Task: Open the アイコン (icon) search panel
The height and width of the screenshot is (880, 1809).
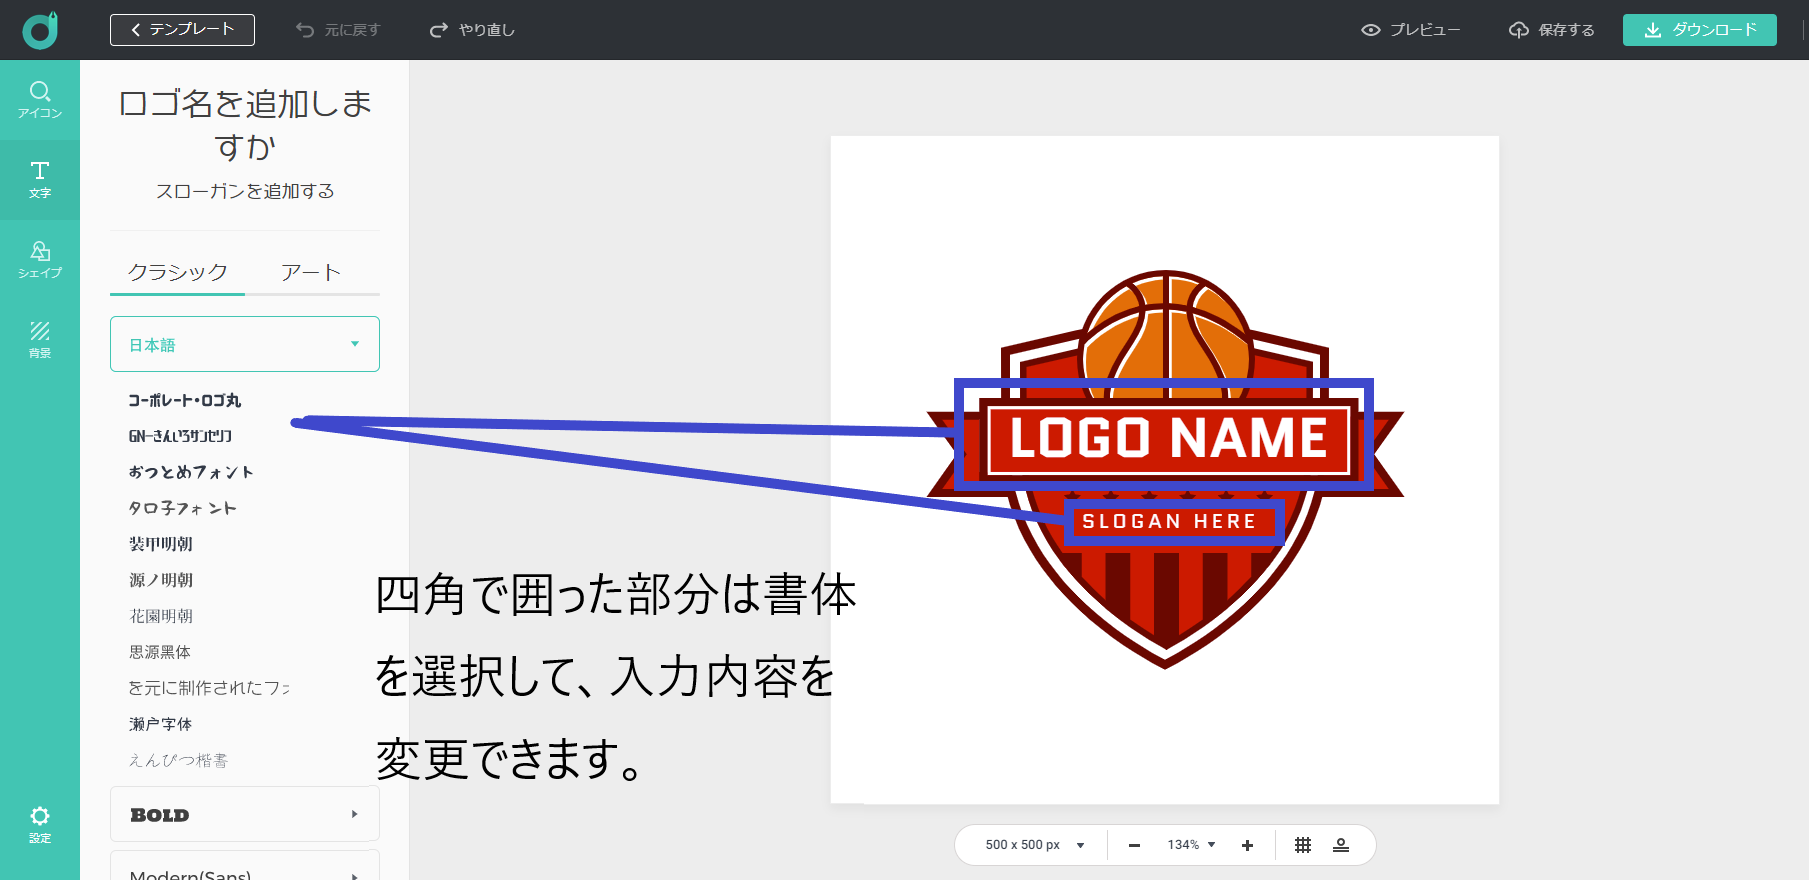Action: pos(40,100)
